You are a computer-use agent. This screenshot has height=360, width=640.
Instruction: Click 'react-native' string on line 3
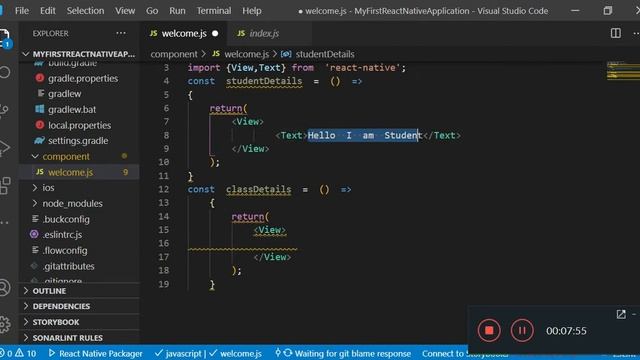pyautogui.click(x=362, y=68)
